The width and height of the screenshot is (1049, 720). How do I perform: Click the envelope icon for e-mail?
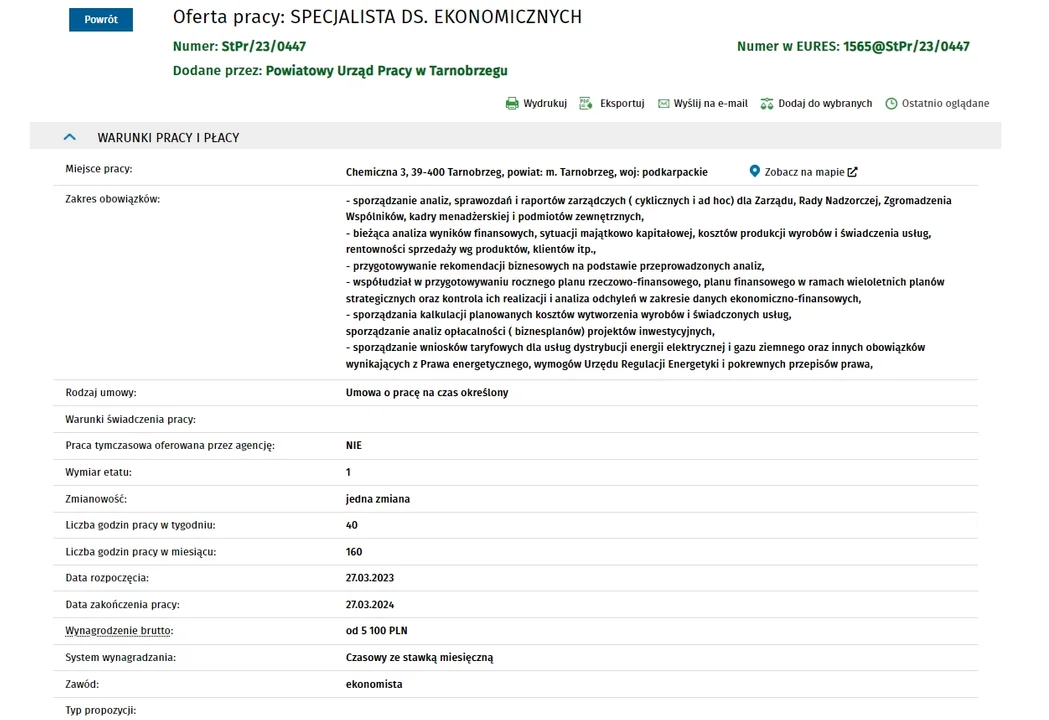coord(664,103)
